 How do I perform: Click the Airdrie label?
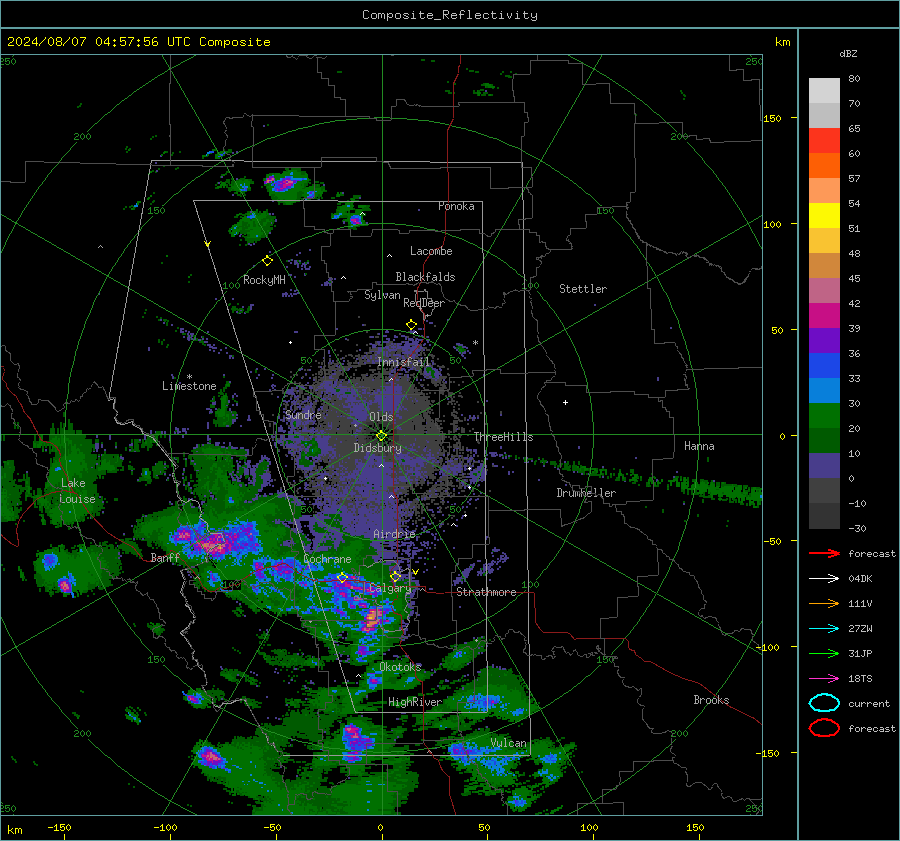pyautogui.click(x=394, y=534)
